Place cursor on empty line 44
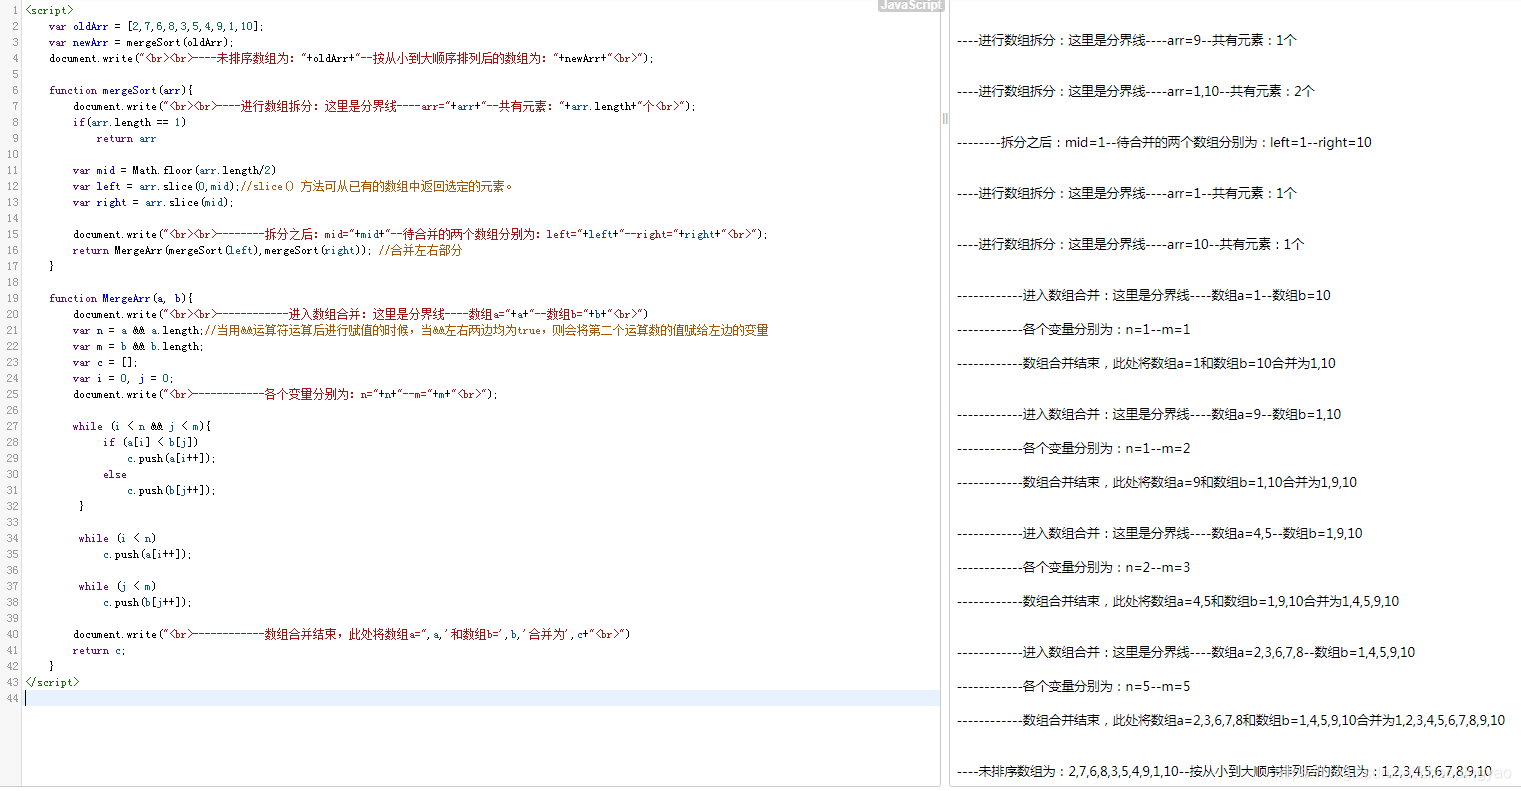The height and width of the screenshot is (791, 1521). tap(481, 698)
